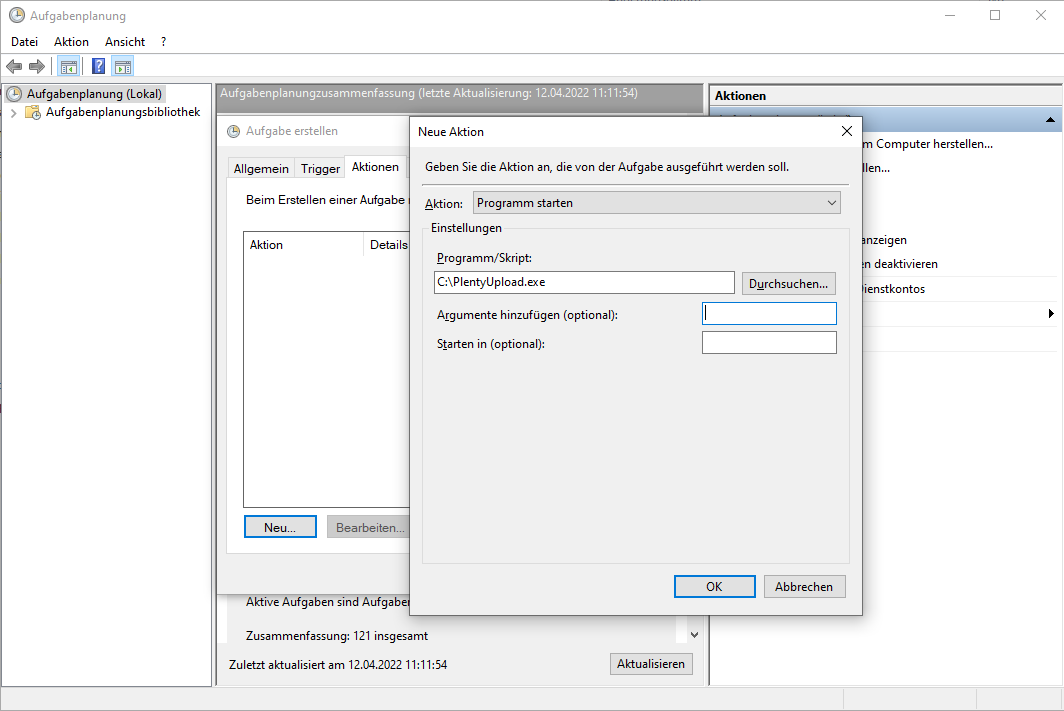Image resolution: width=1064 pixels, height=711 pixels.
Task: Click the clock icon beside Aufgabenplanung (Lokal)
Action: (x=14, y=94)
